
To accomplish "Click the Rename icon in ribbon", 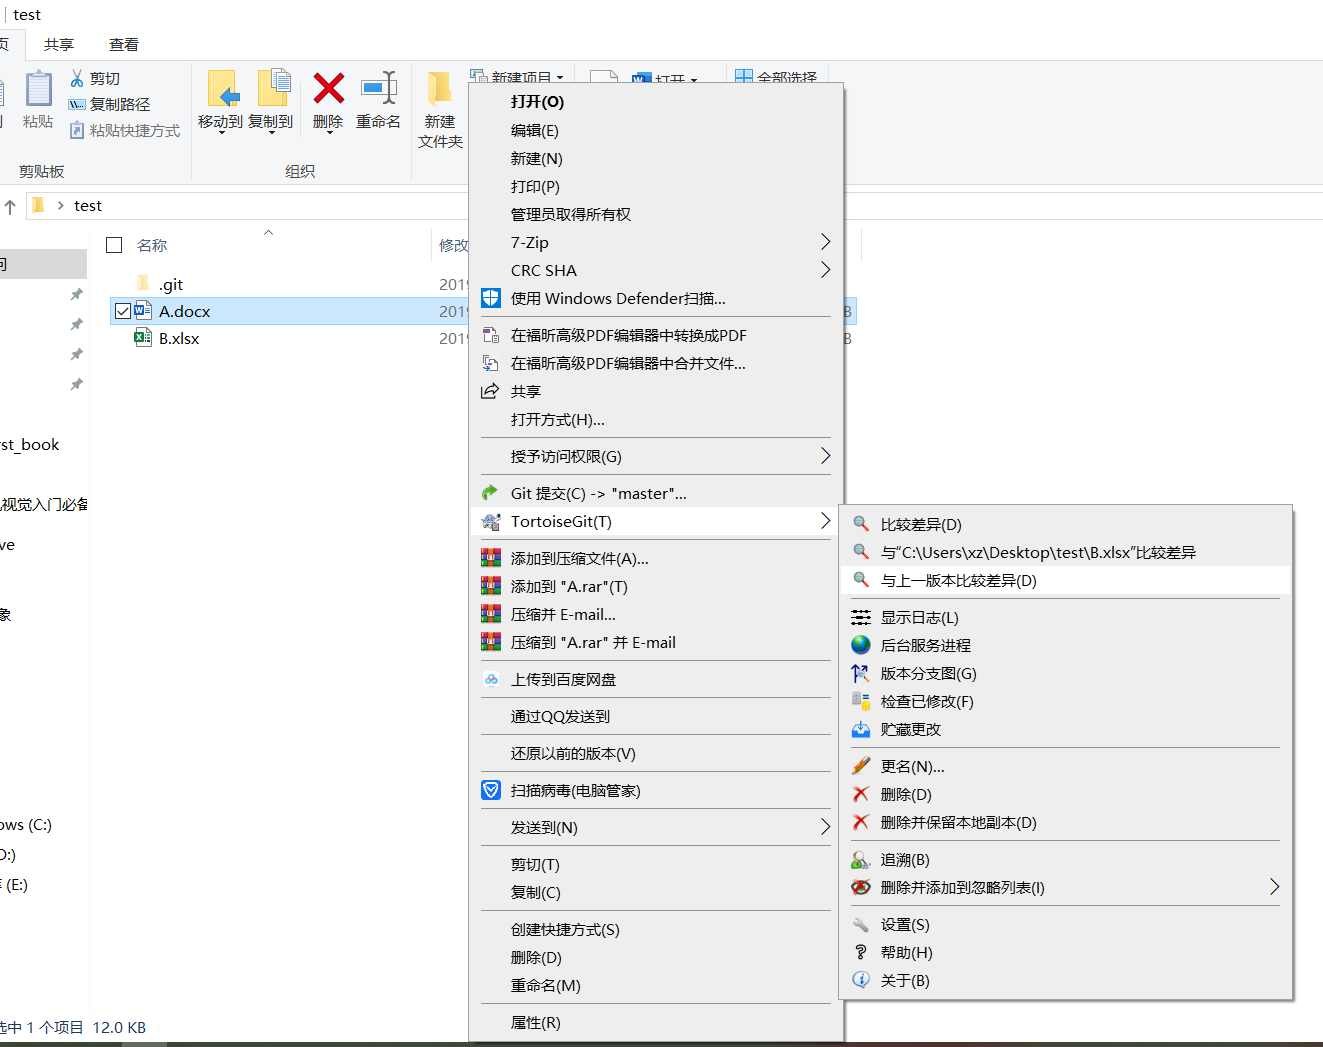I will tap(379, 88).
